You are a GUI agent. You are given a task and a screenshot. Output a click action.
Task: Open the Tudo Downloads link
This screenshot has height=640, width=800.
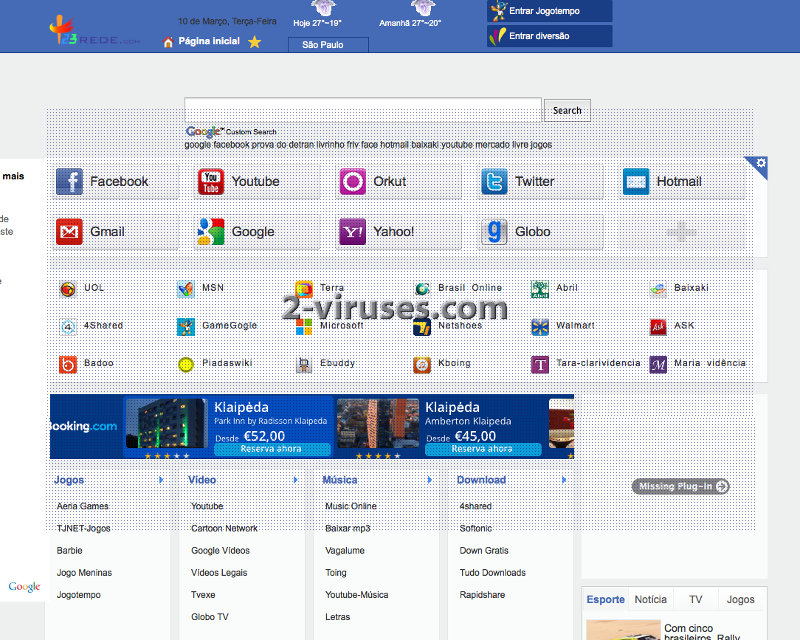click(x=492, y=573)
